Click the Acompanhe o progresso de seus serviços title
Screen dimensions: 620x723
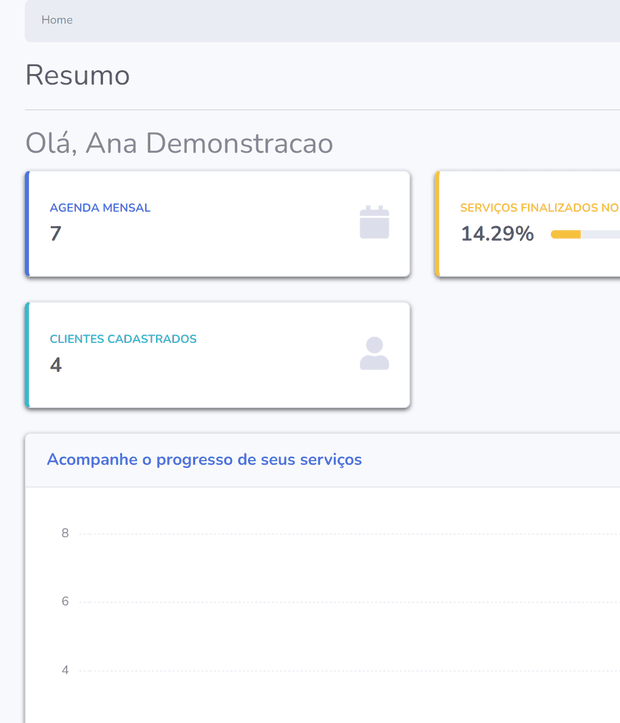(x=204, y=460)
